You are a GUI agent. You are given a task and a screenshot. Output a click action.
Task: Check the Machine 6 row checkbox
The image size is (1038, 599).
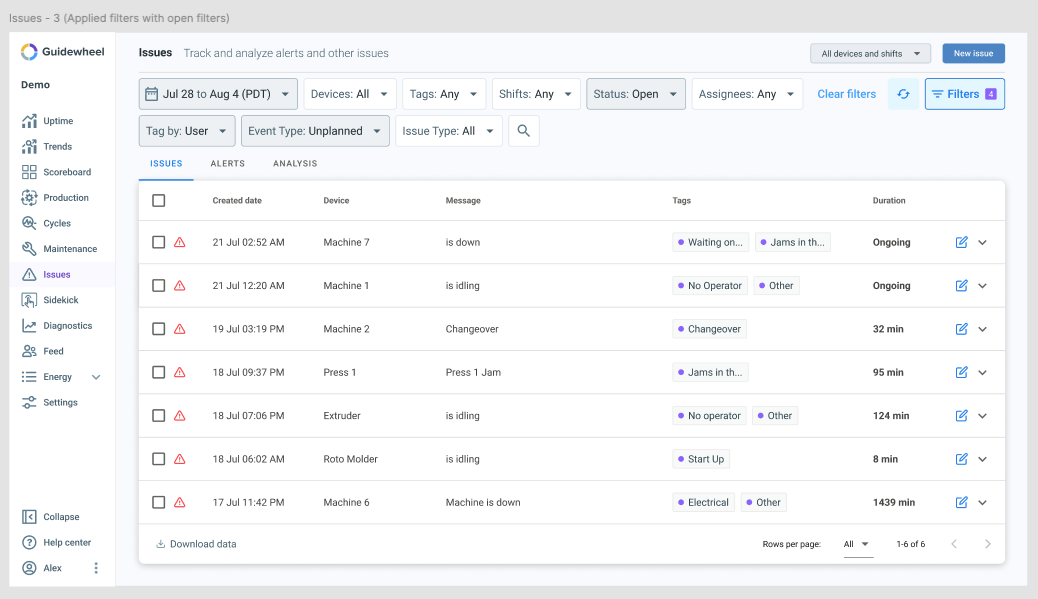click(159, 502)
